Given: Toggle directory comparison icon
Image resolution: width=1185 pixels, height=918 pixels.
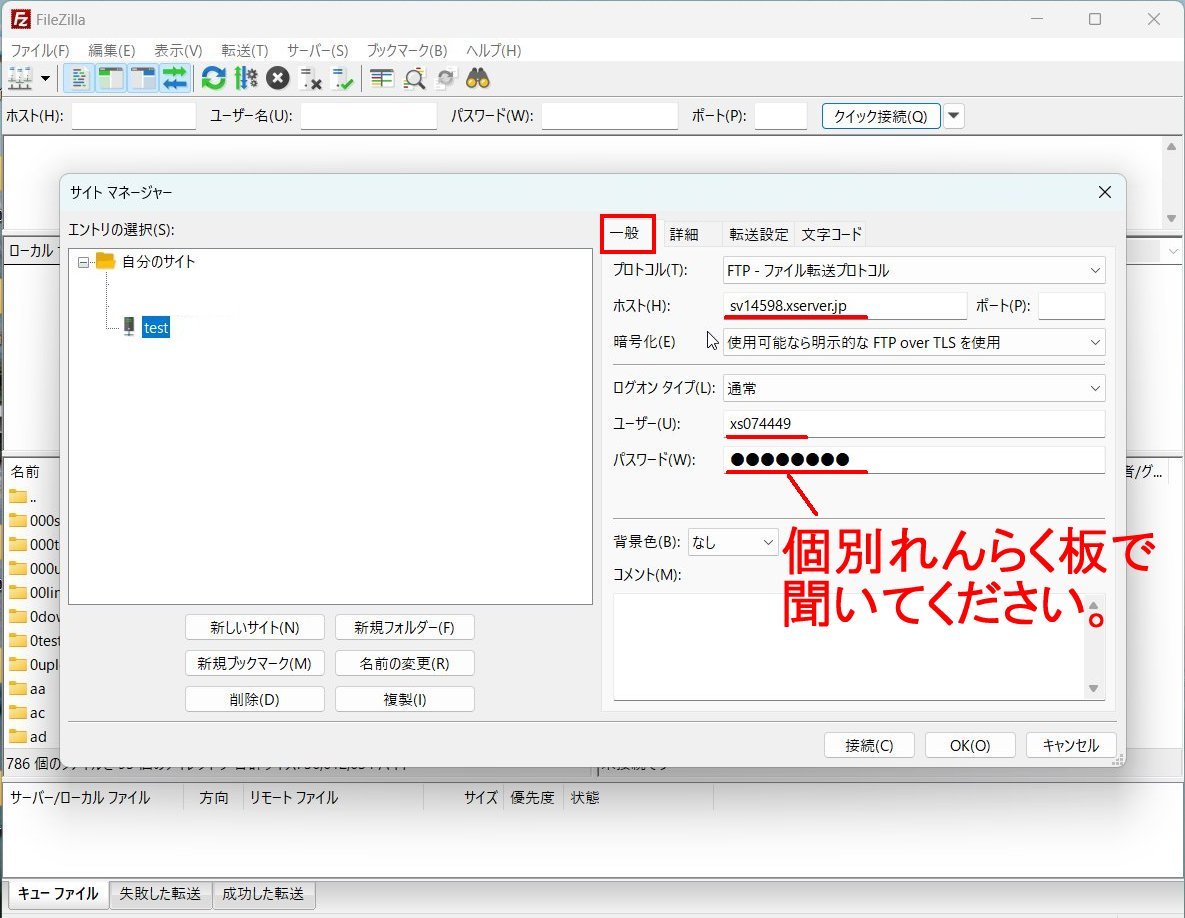Looking at the screenshot, I should (414, 79).
